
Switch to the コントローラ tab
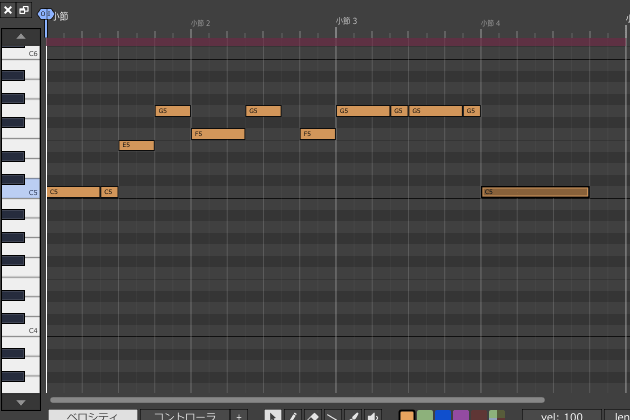click(184, 415)
